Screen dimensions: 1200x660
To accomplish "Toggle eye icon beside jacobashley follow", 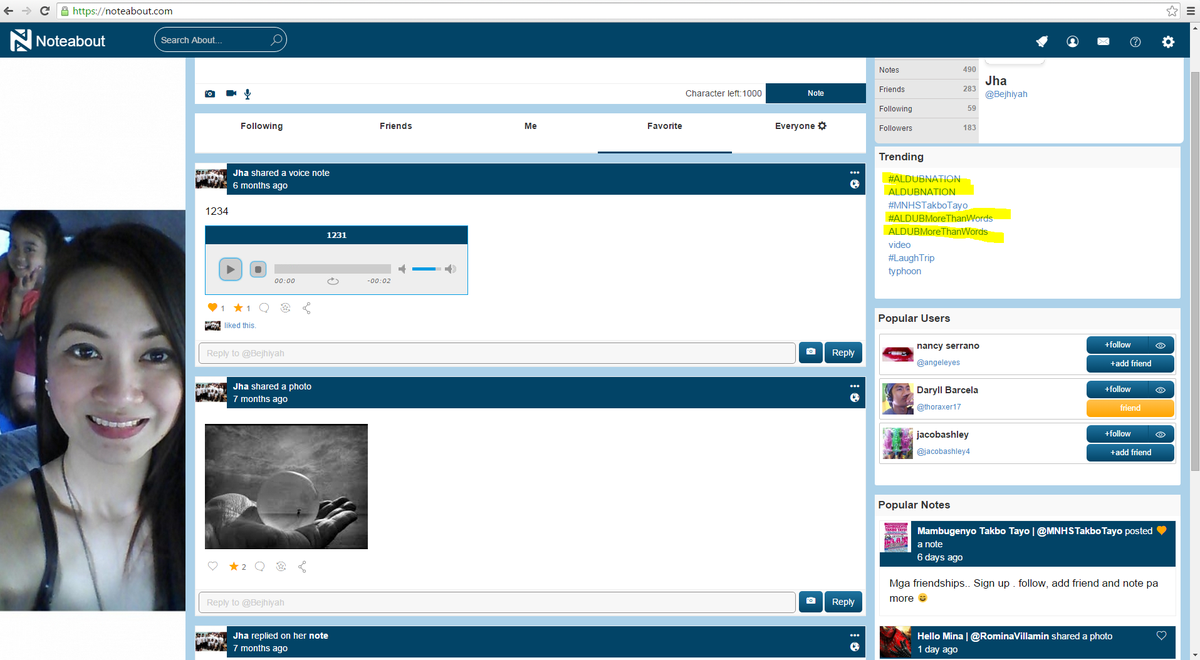I will click(1161, 434).
